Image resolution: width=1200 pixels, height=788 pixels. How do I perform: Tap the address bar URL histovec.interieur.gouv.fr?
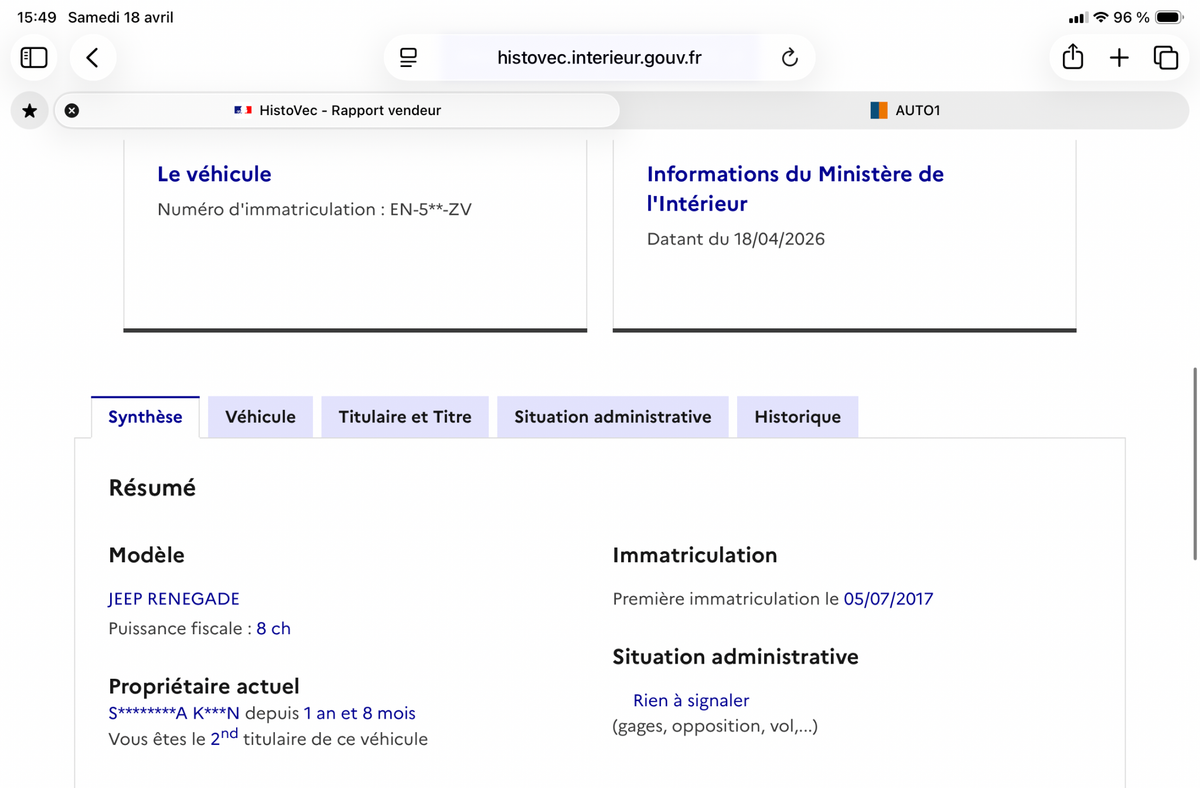[x=599, y=58]
